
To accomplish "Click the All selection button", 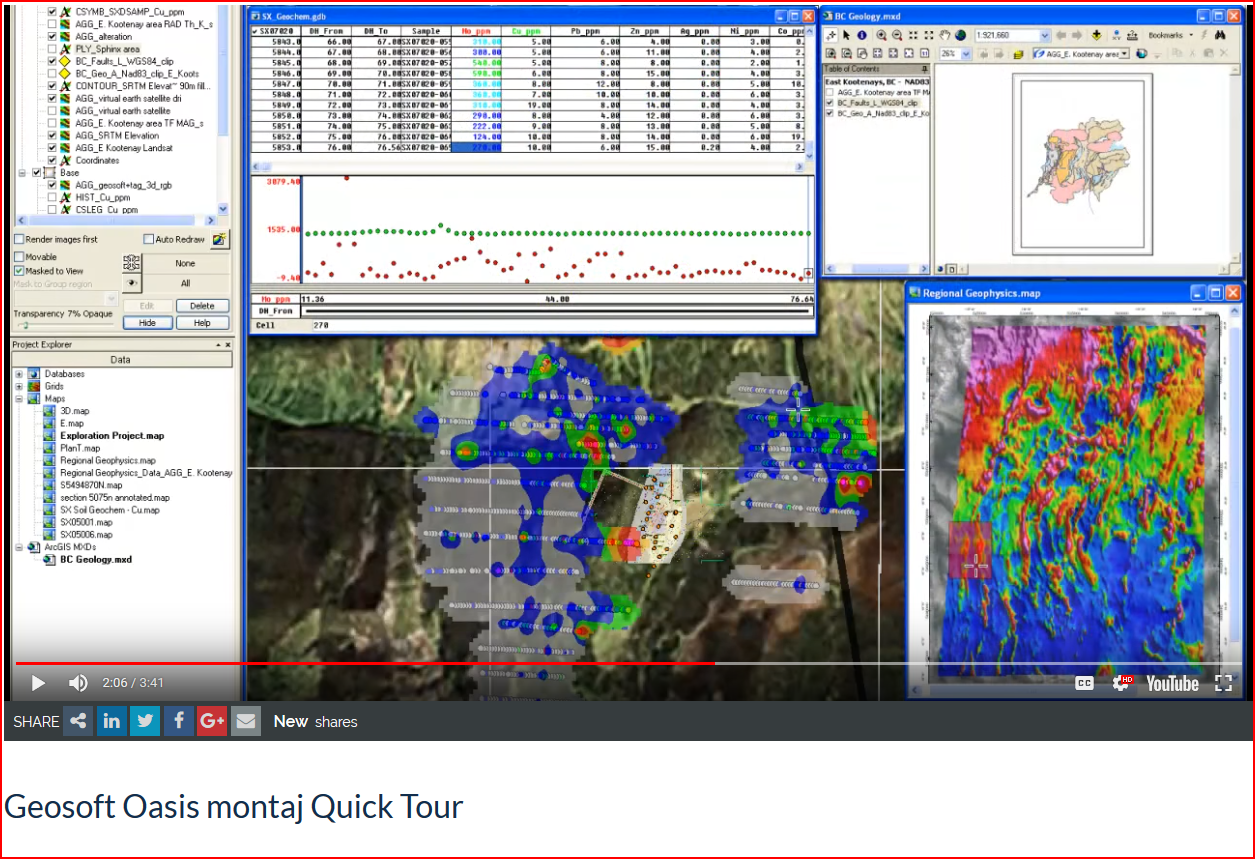I will point(185,284).
